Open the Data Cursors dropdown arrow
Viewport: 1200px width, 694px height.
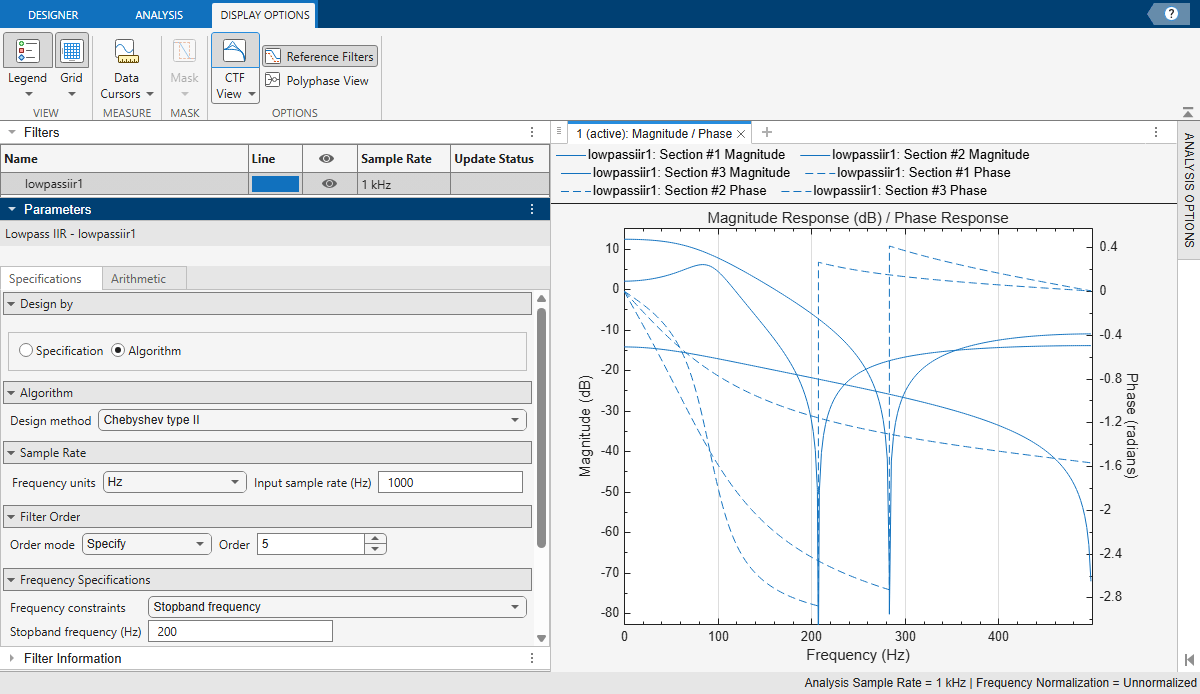149,94
